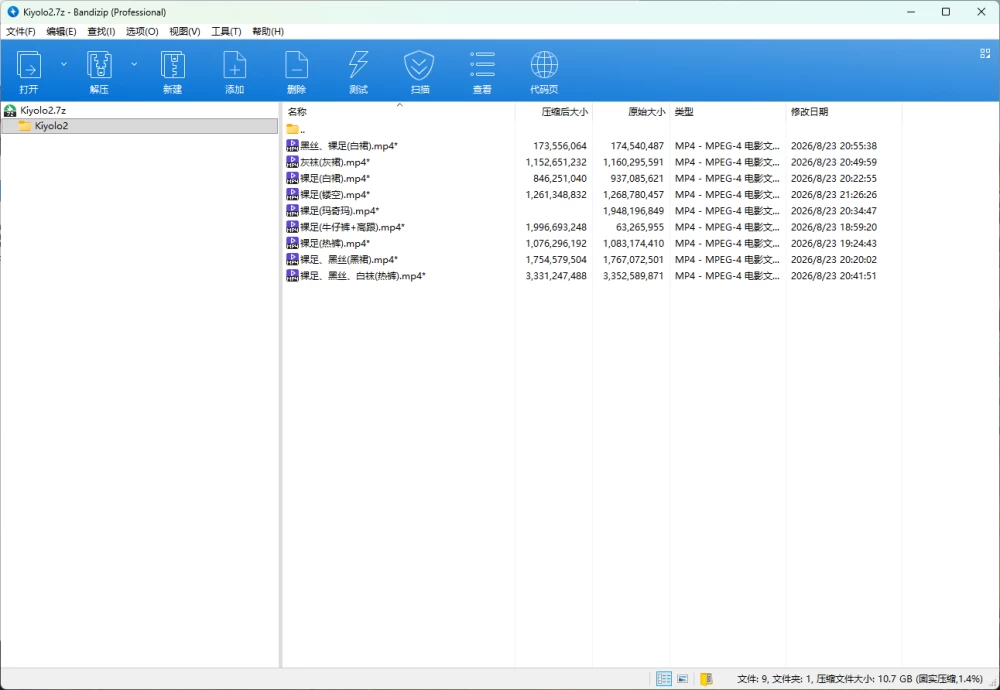This screenshot has width=1000, height=690.
Task: Open the 视图(V) menu
Action: coord(185,31)
